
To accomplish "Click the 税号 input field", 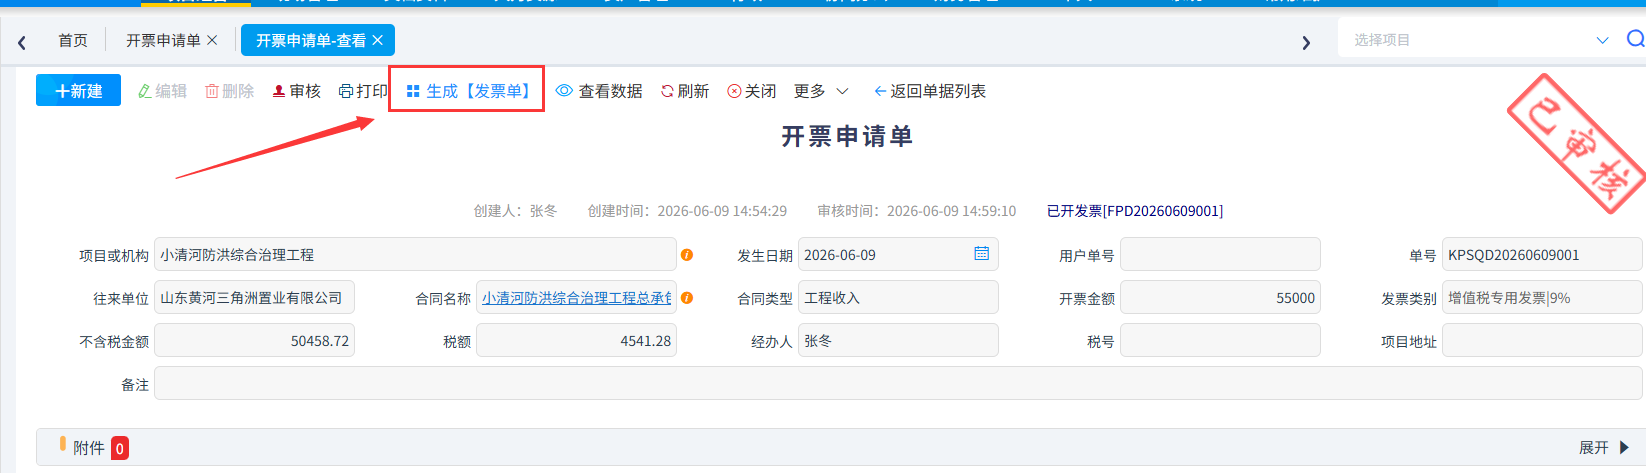I will click(1220, 341).
